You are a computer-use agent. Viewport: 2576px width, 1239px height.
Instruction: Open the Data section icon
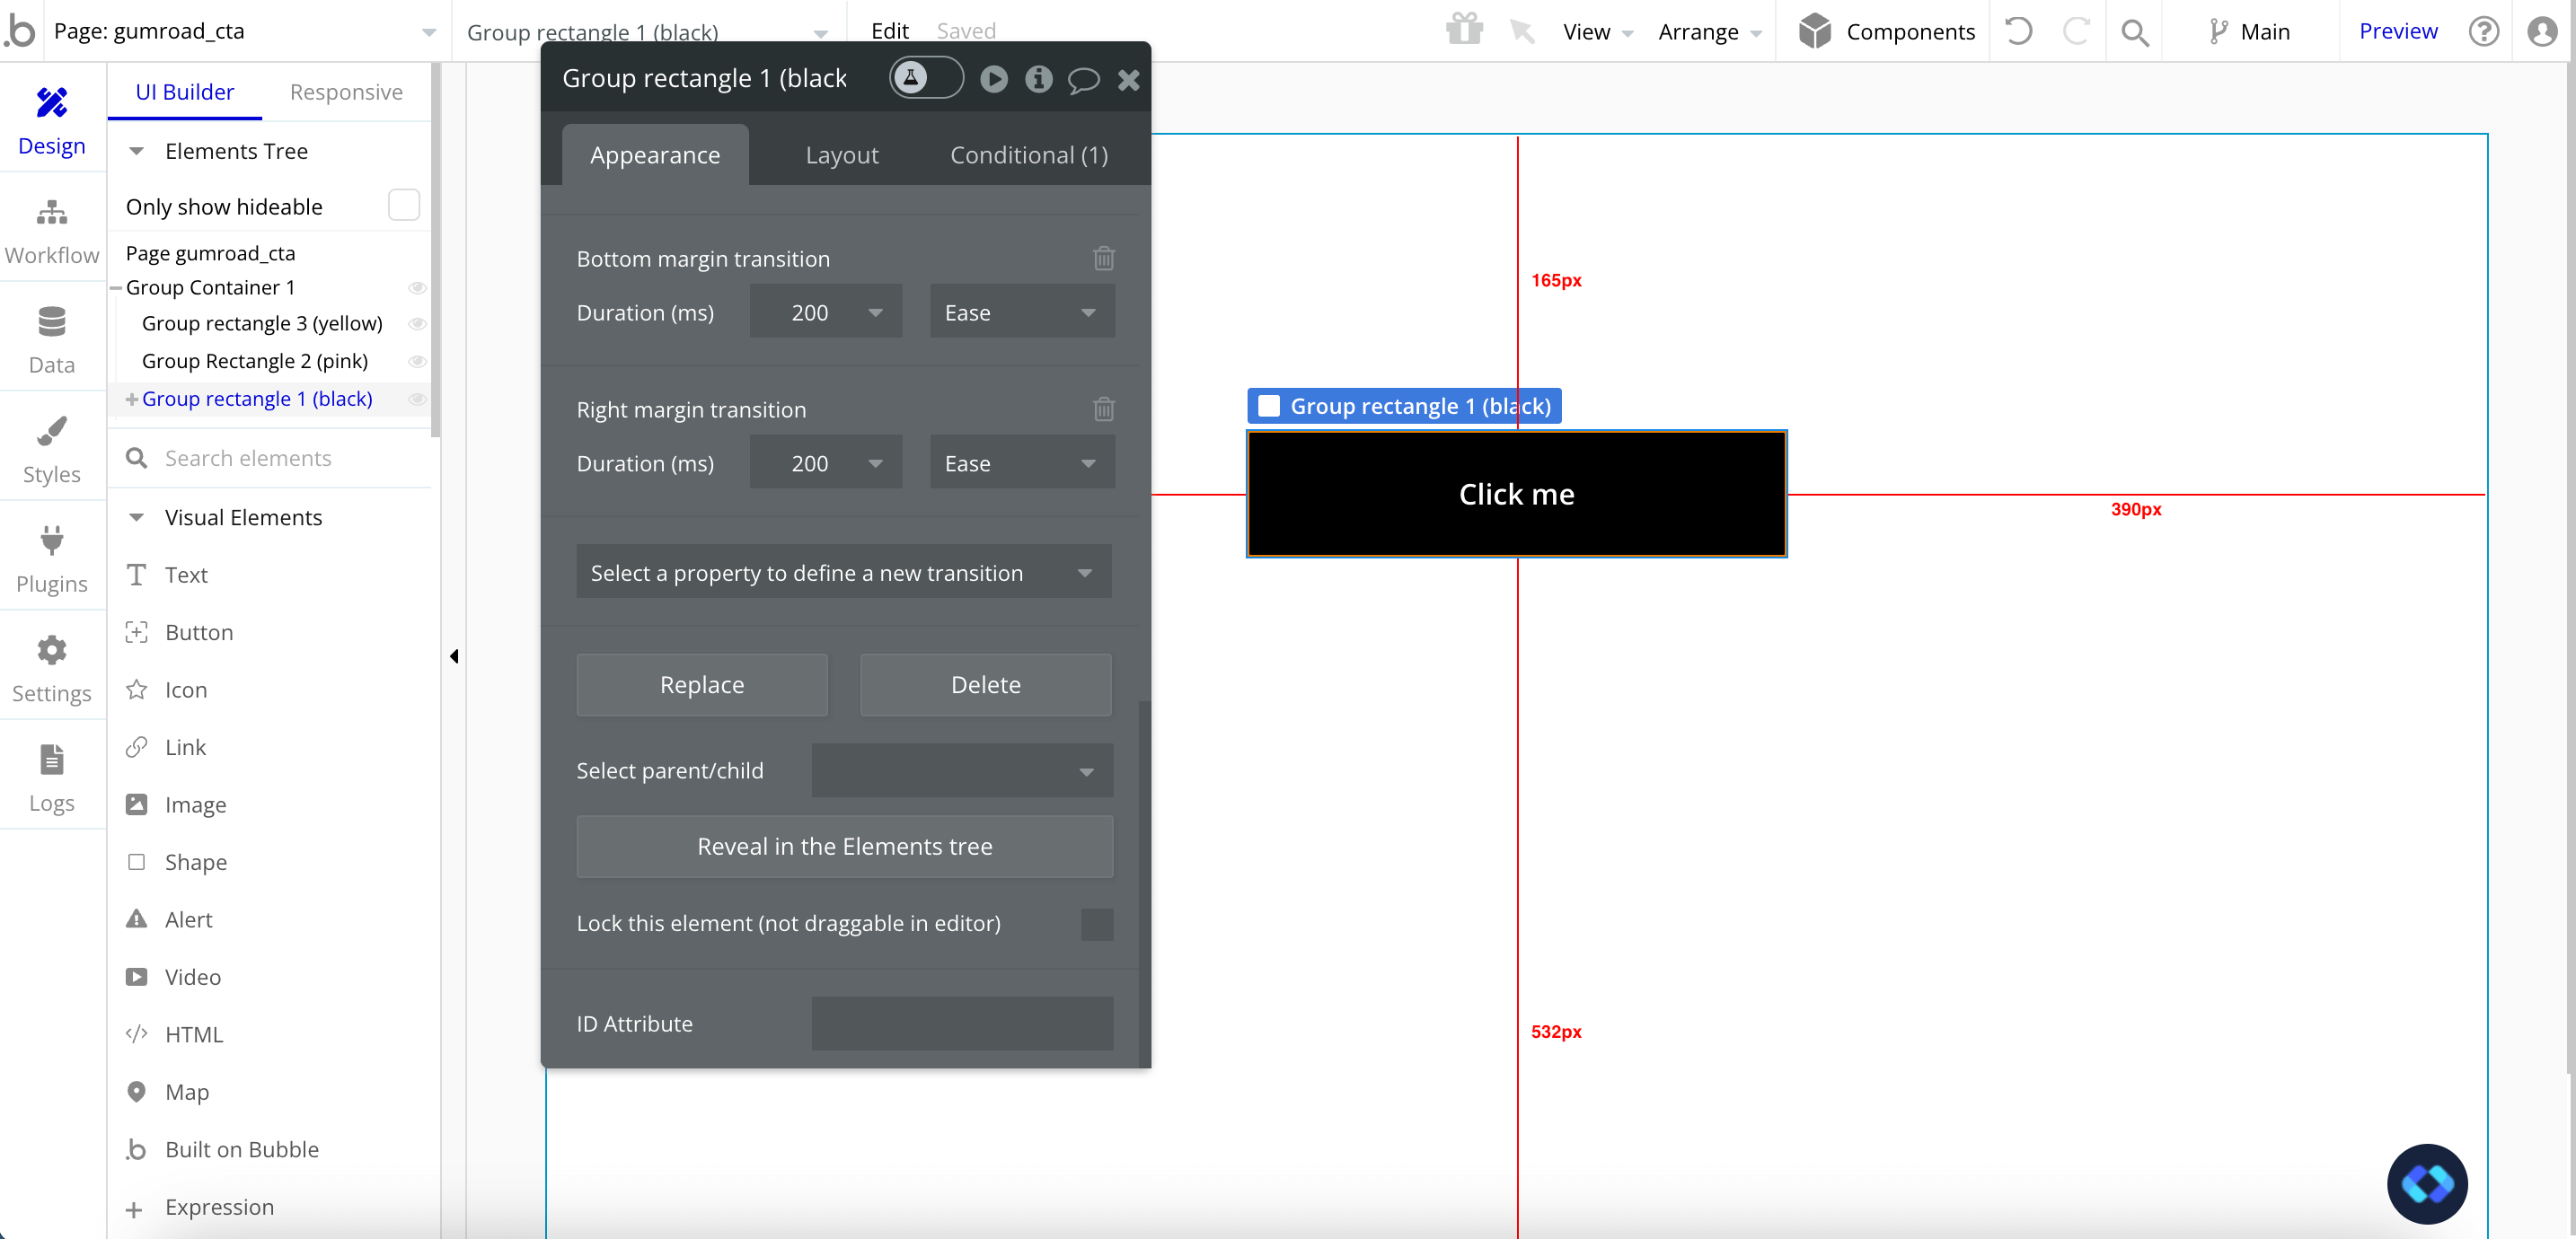click(52, 323)
